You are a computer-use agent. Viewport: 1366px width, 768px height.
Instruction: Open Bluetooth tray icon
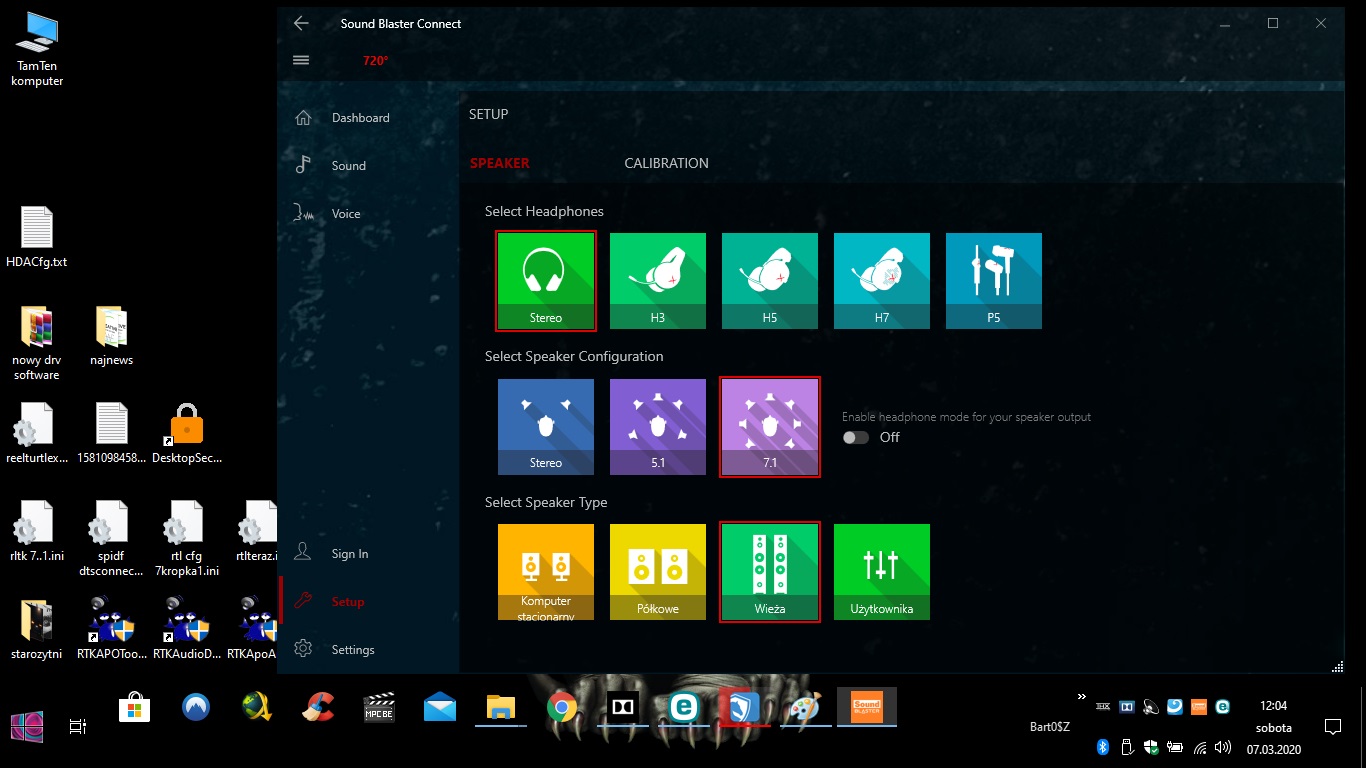tap(1103, 747)
